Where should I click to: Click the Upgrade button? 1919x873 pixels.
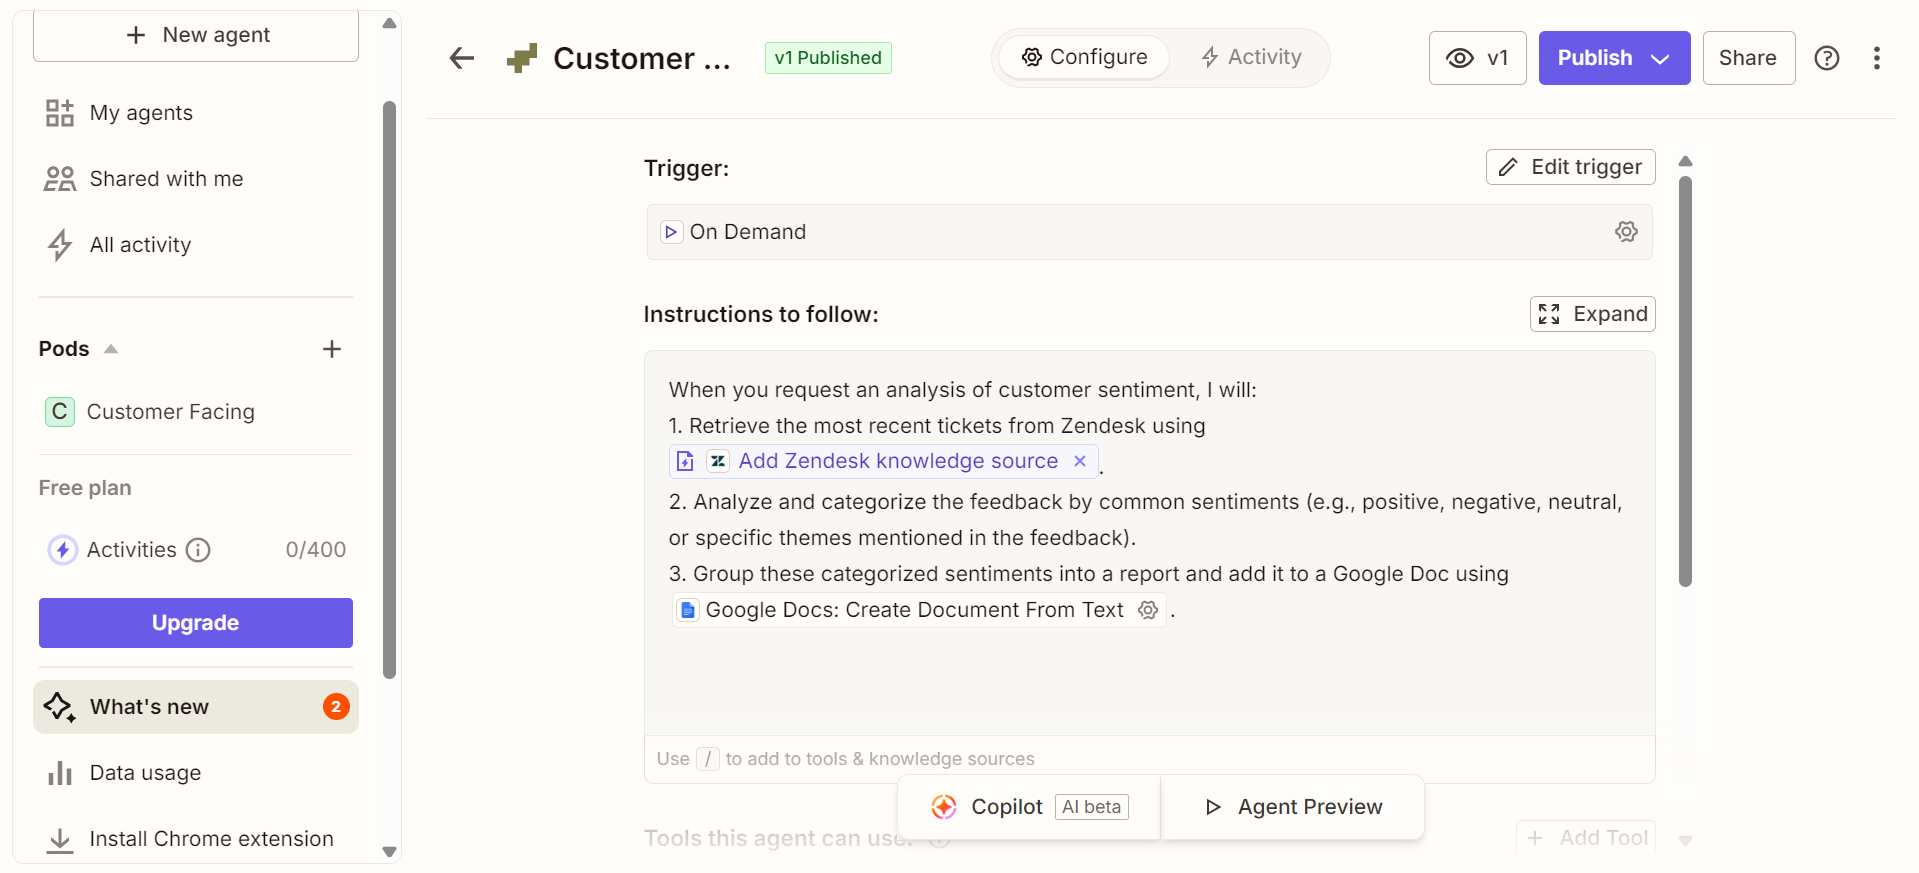tap(196, 623)
